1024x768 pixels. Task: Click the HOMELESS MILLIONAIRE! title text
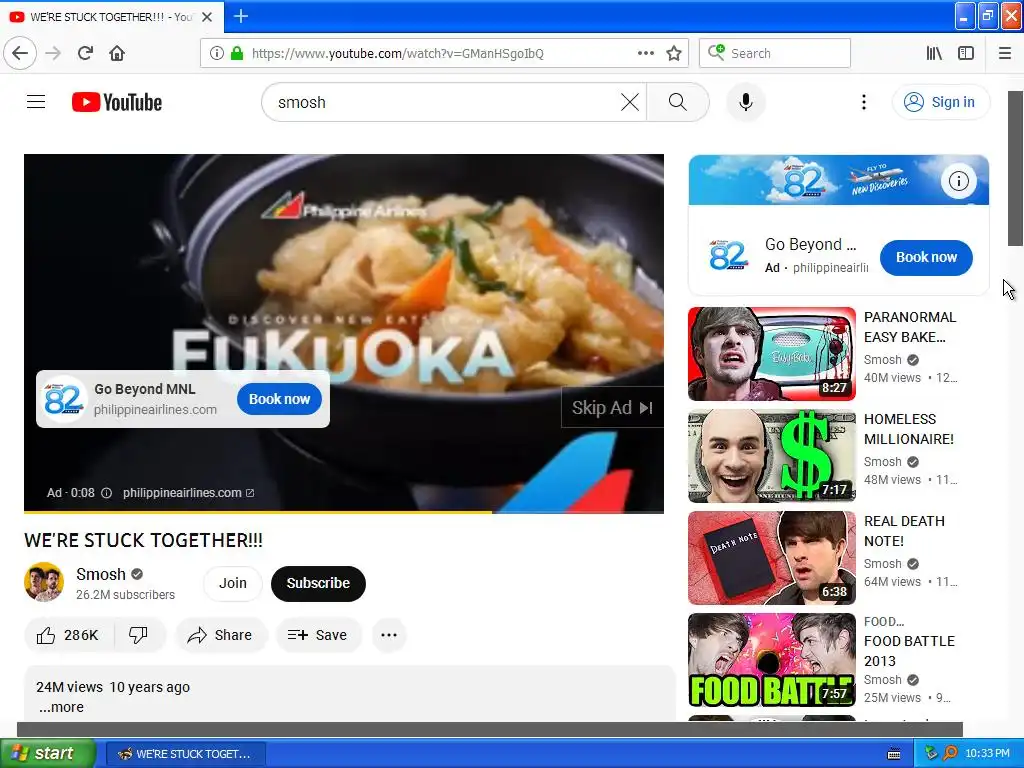(908, 429)
